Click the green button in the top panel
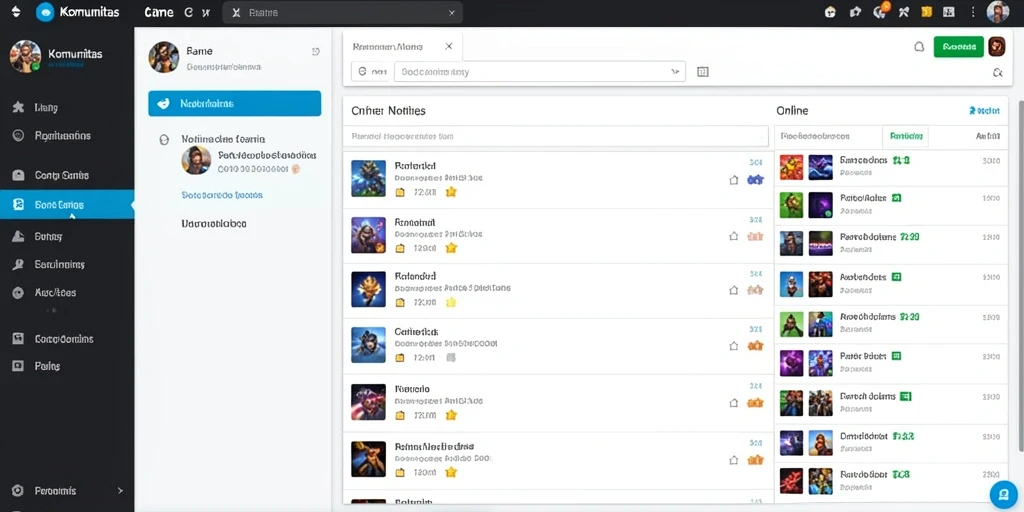The height and width of the screenshot is (512, 1024). 959,46
